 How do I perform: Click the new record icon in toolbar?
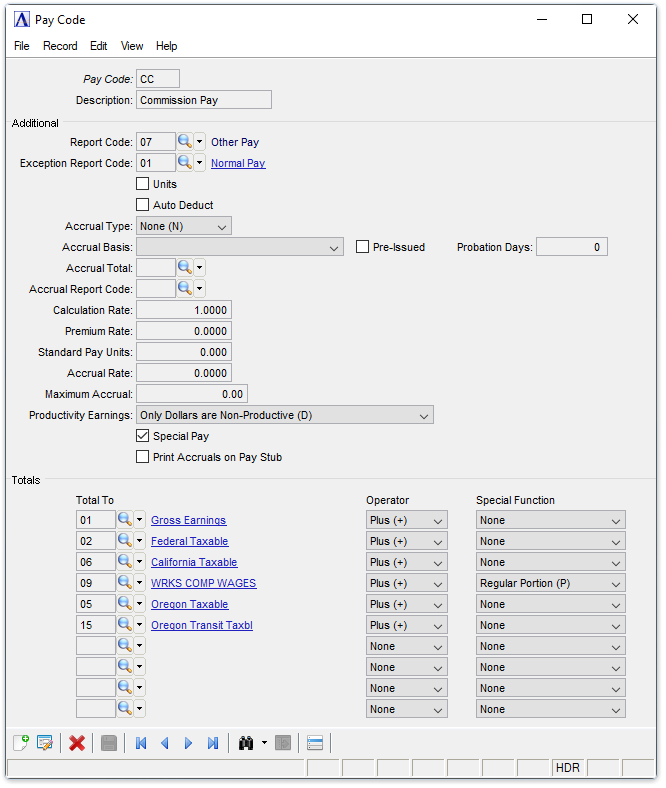click(21, 743)
